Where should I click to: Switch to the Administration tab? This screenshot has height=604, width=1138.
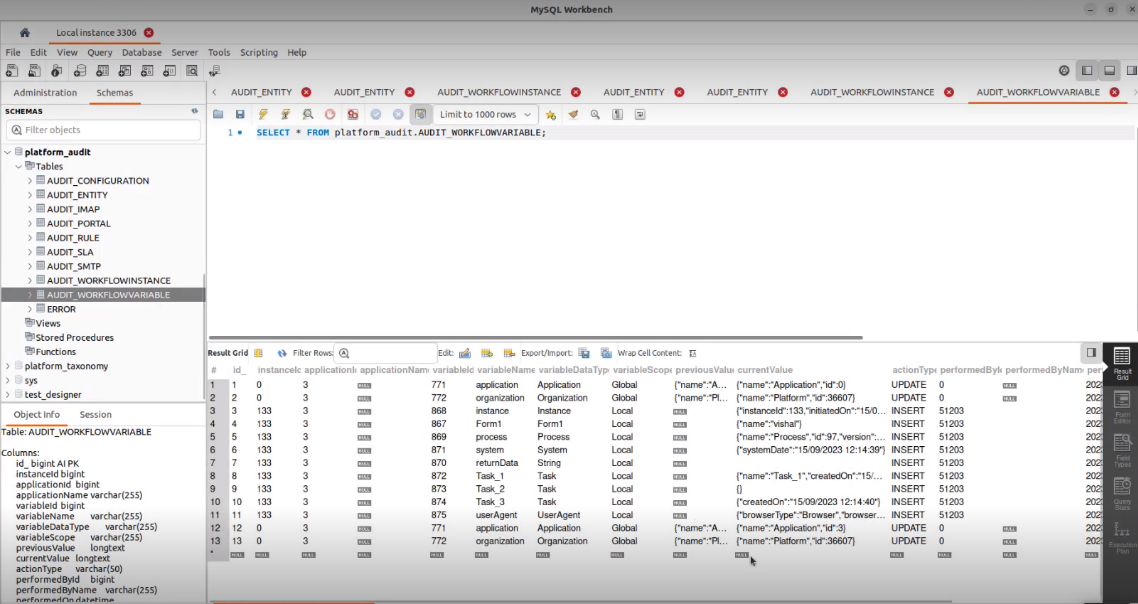tap(45, 93)
